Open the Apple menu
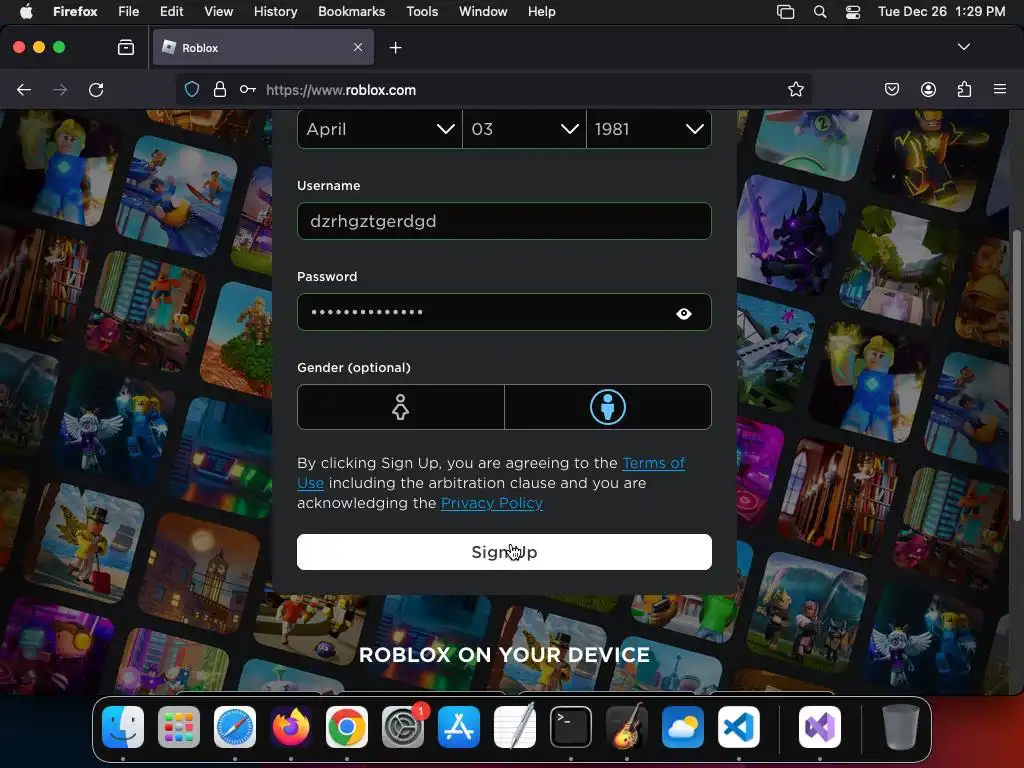The width and height of the screenshot is (1024, 768). coord(26,12)
